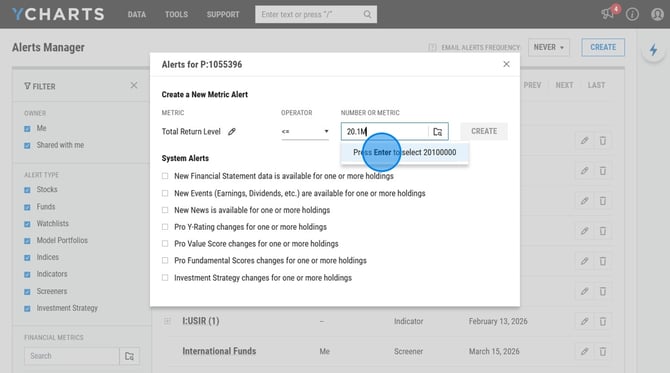Click the top search box

coord(316,14)
